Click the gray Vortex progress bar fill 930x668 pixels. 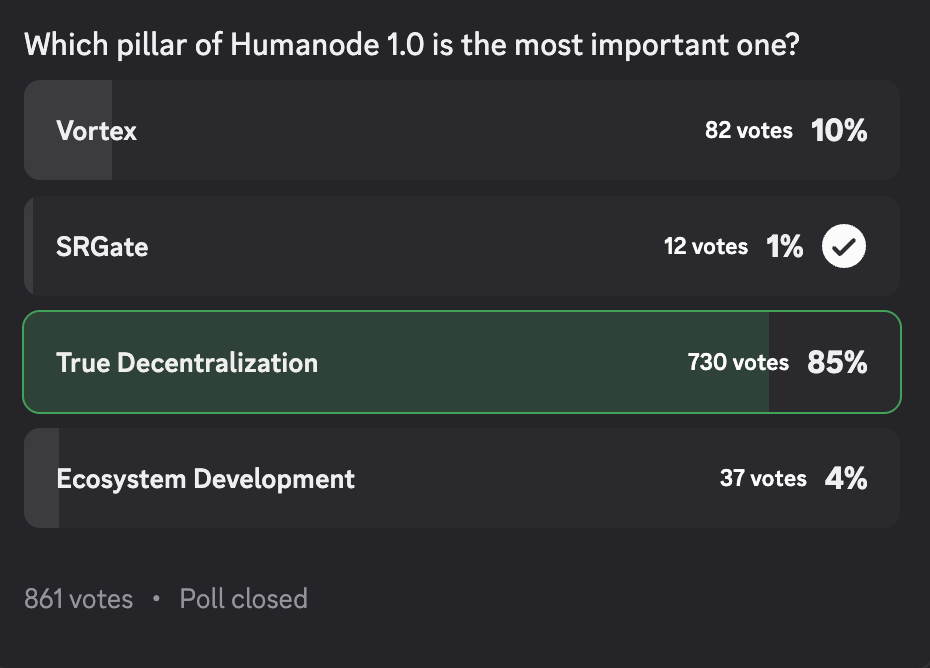(x=68, y=130)
